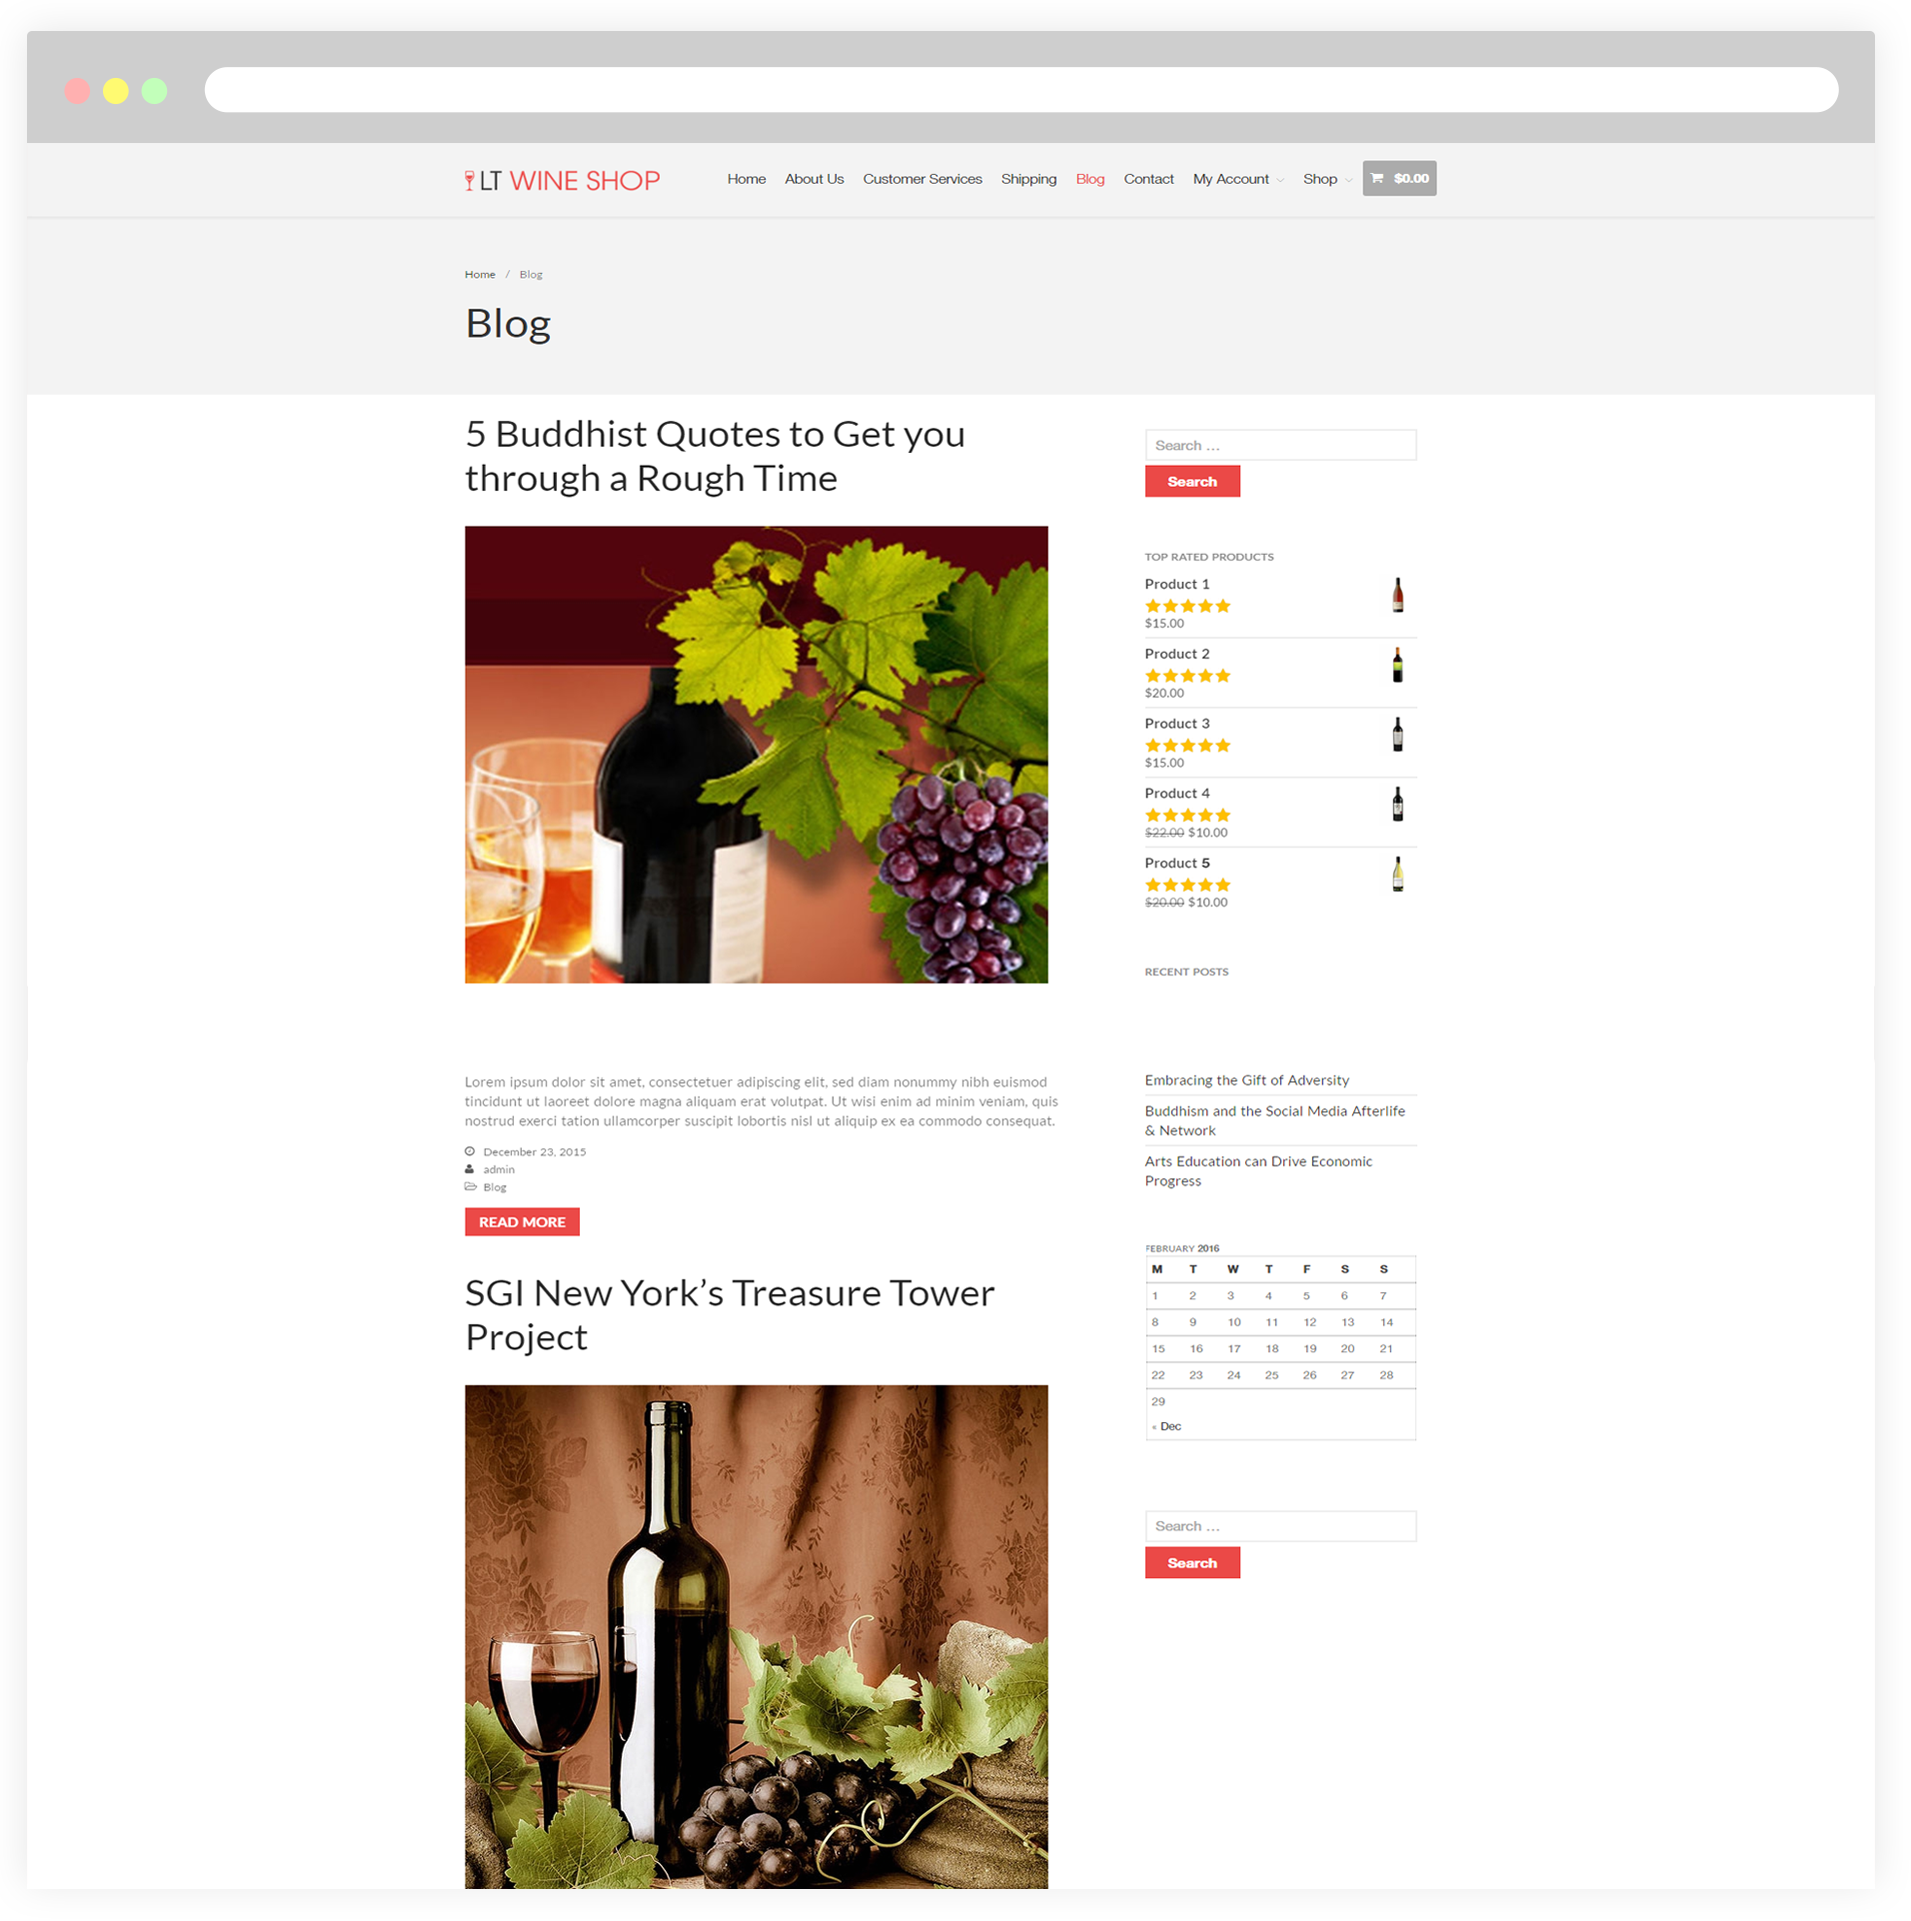Click the READ MORE button
Image resolution: width=1911 pixels, height=1921 pixels.
(x=522, y=1221)
